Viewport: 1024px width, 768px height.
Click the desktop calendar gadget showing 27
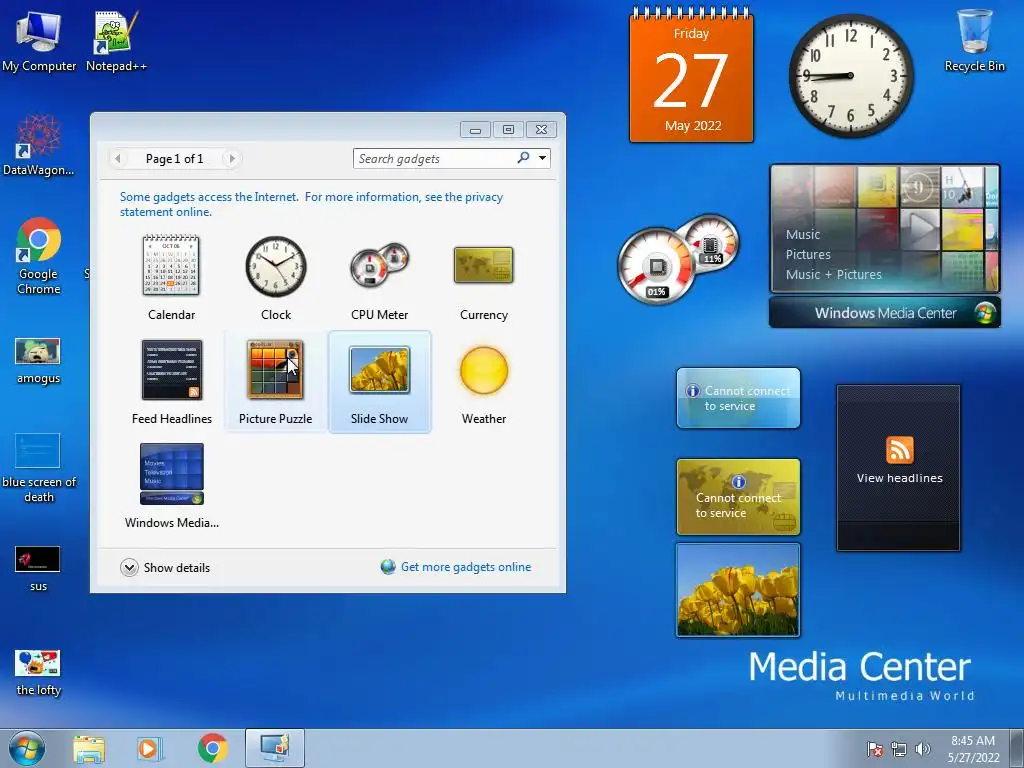point(691,76)
